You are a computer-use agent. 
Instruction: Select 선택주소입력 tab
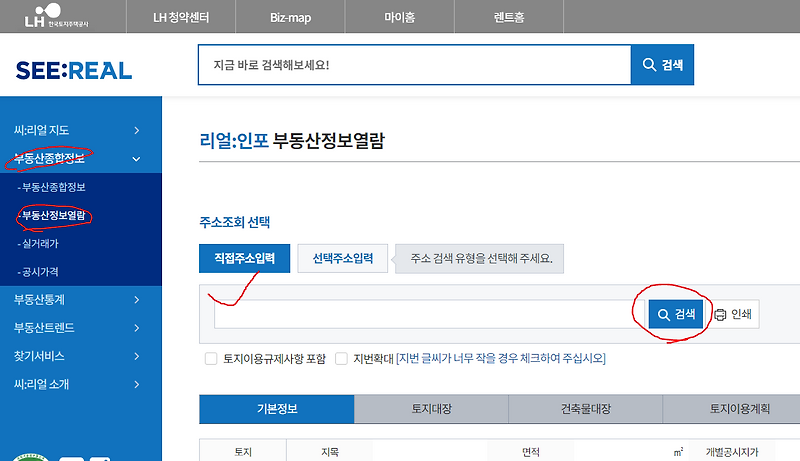(x=342, y=258)
